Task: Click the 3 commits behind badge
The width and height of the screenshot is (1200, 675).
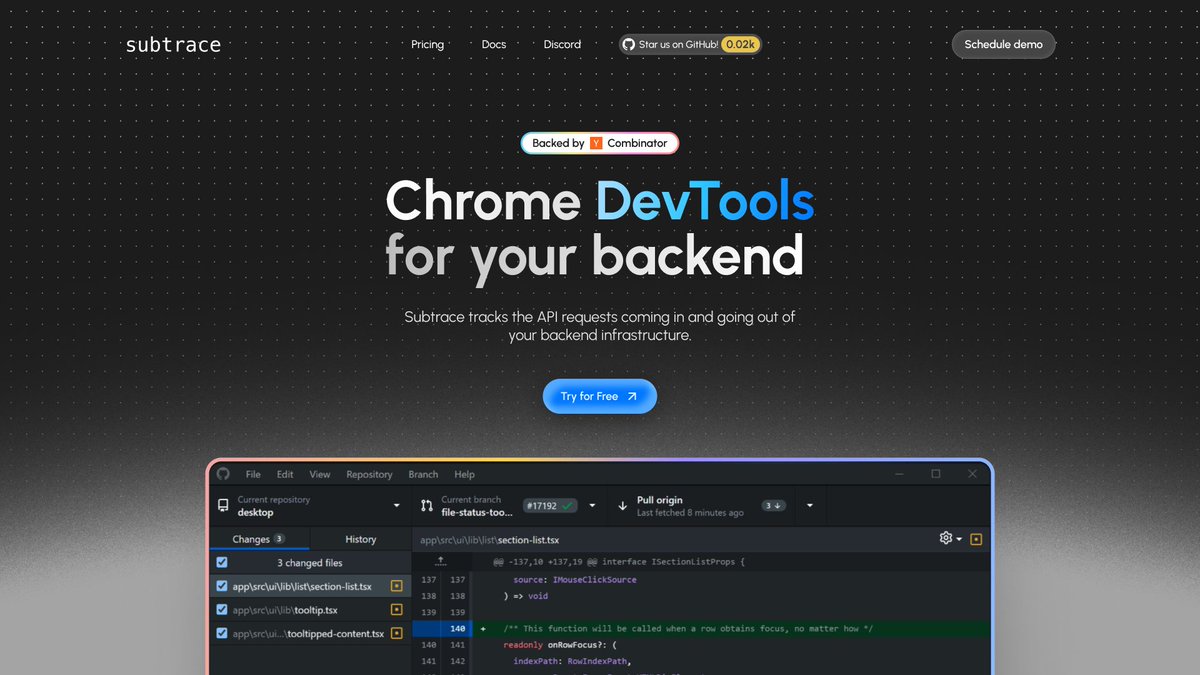Action: click(x=773, y=506)
